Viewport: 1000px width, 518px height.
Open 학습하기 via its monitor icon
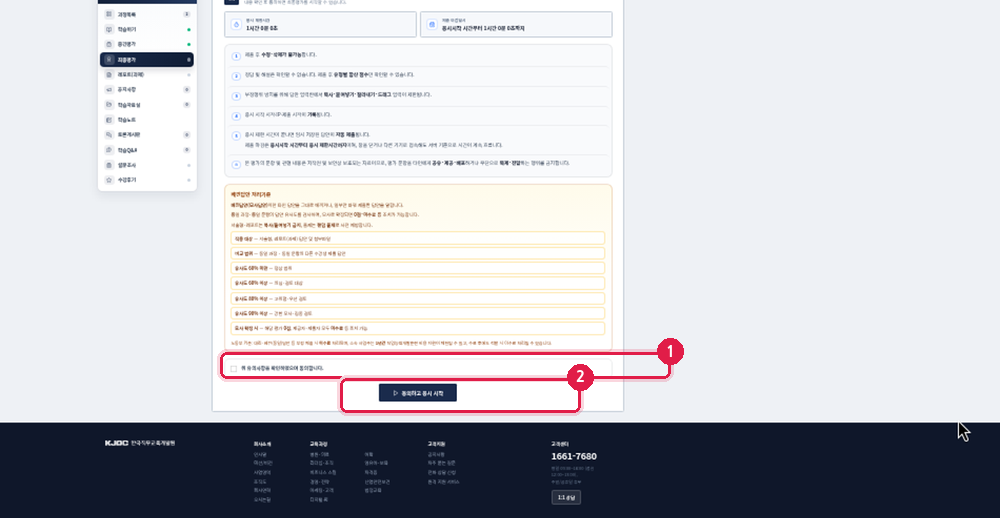(109, 29)
